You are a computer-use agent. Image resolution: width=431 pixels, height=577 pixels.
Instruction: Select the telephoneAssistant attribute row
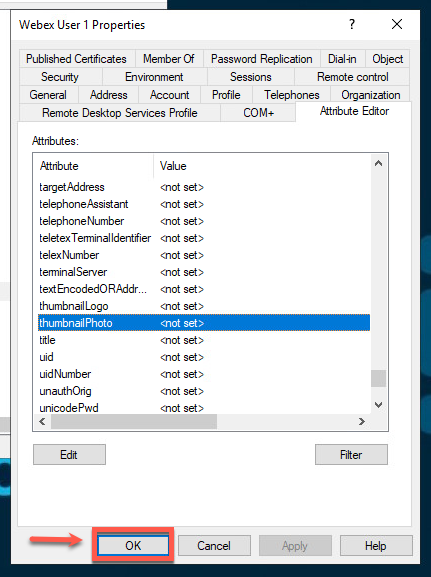[204, 204]
